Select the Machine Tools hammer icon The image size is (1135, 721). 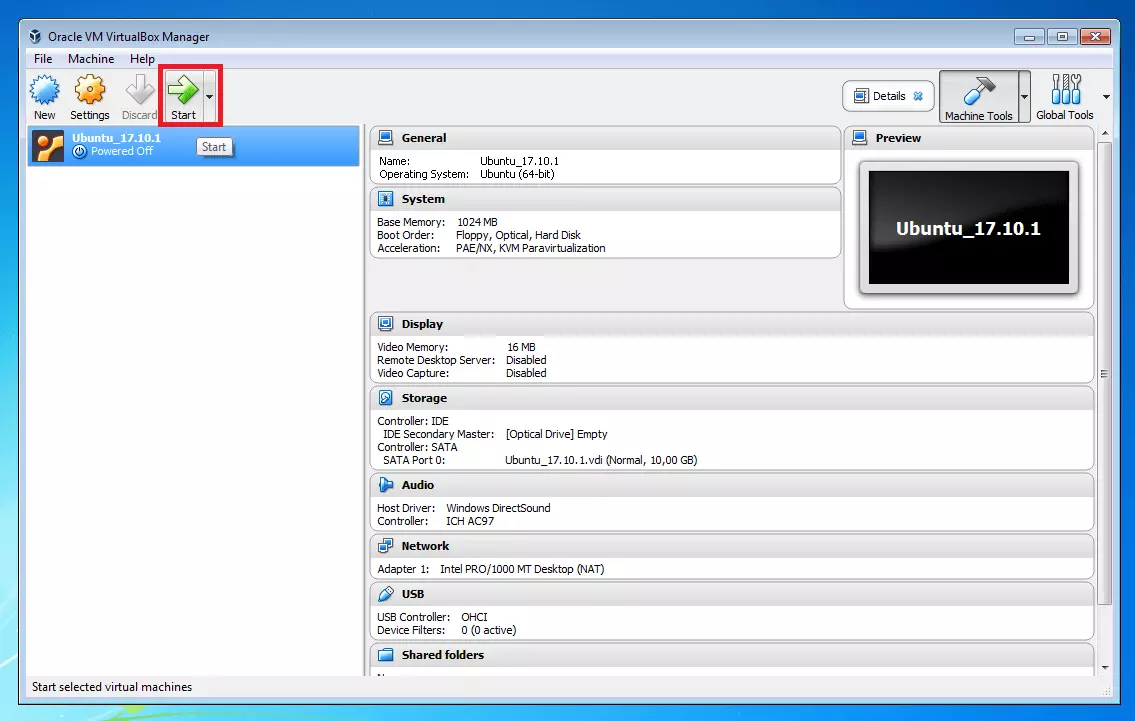tap(978, 92)
